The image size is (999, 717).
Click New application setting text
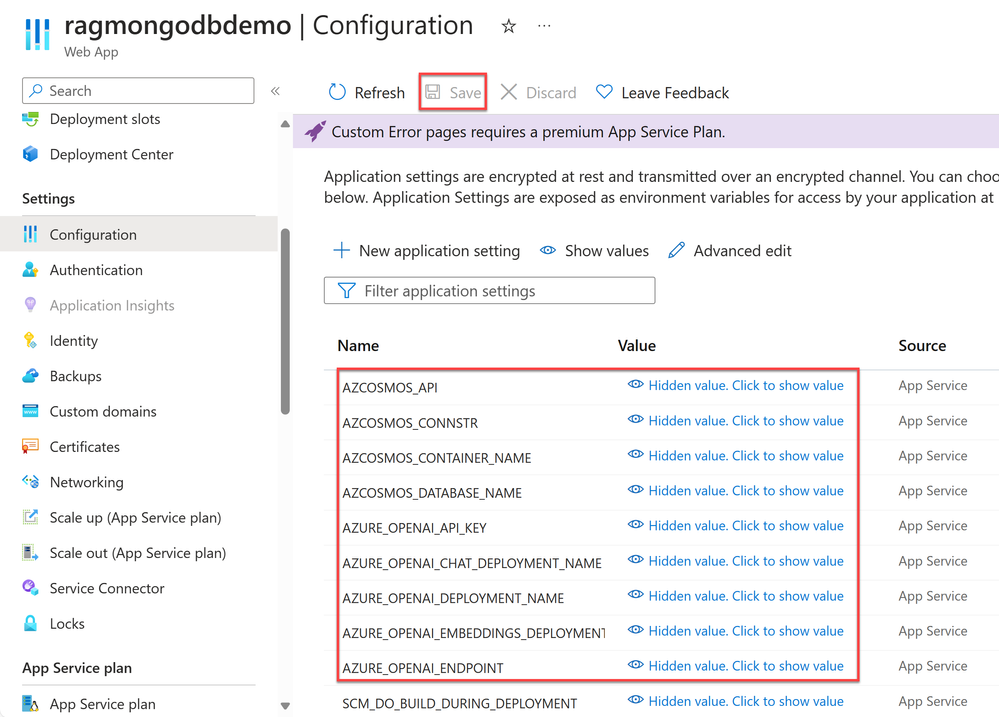440,251
